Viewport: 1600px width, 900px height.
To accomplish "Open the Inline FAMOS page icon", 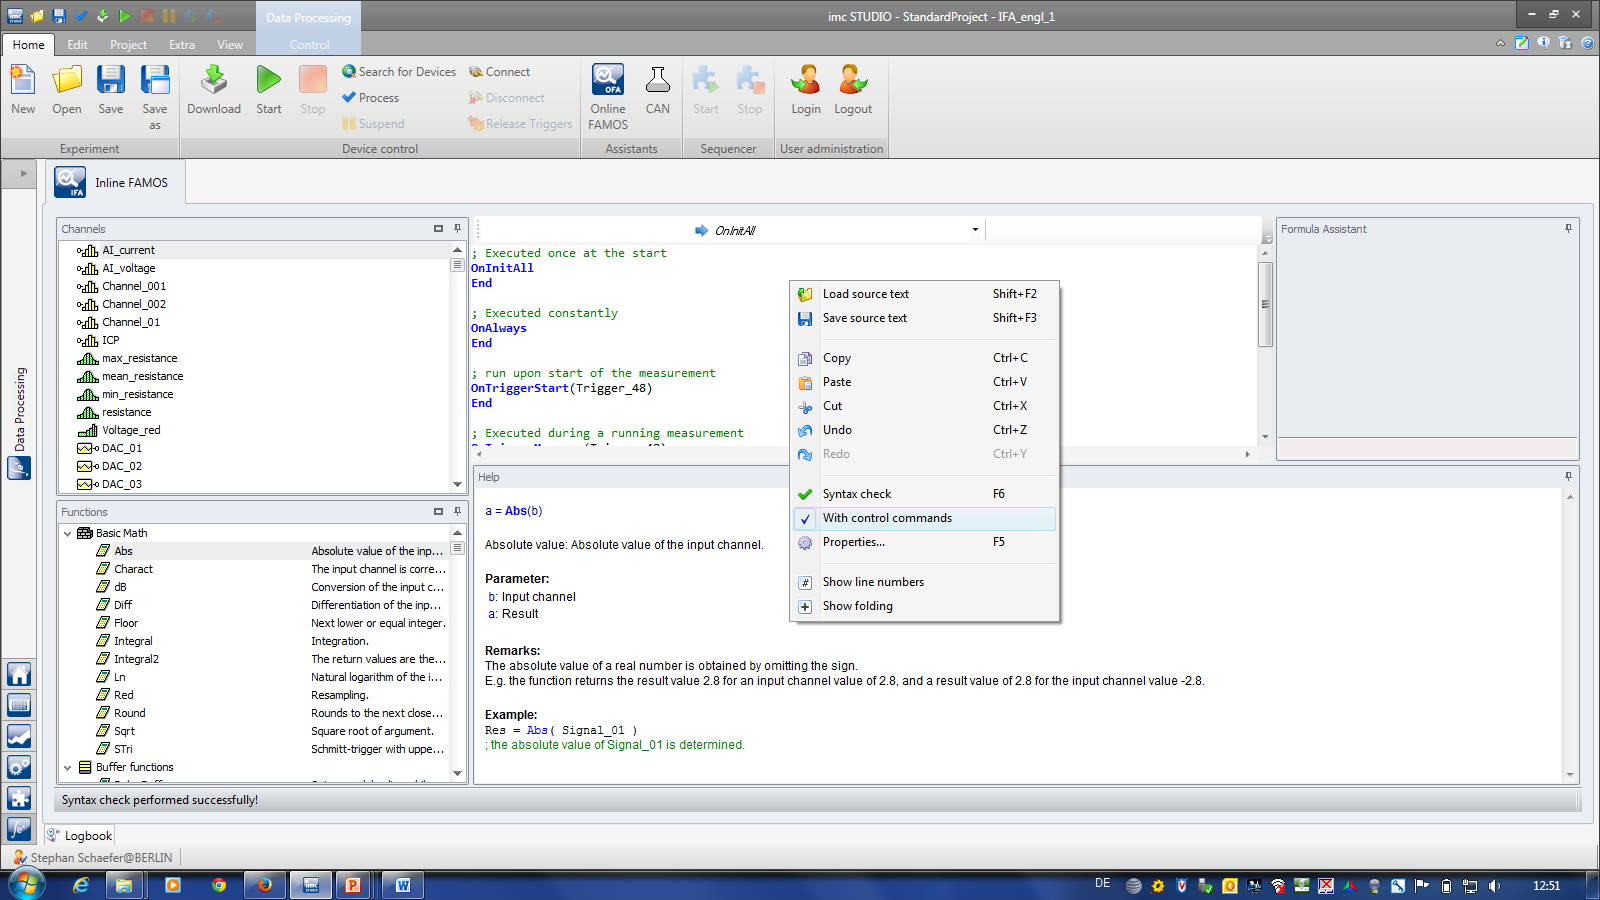I will tap(70, 183).
